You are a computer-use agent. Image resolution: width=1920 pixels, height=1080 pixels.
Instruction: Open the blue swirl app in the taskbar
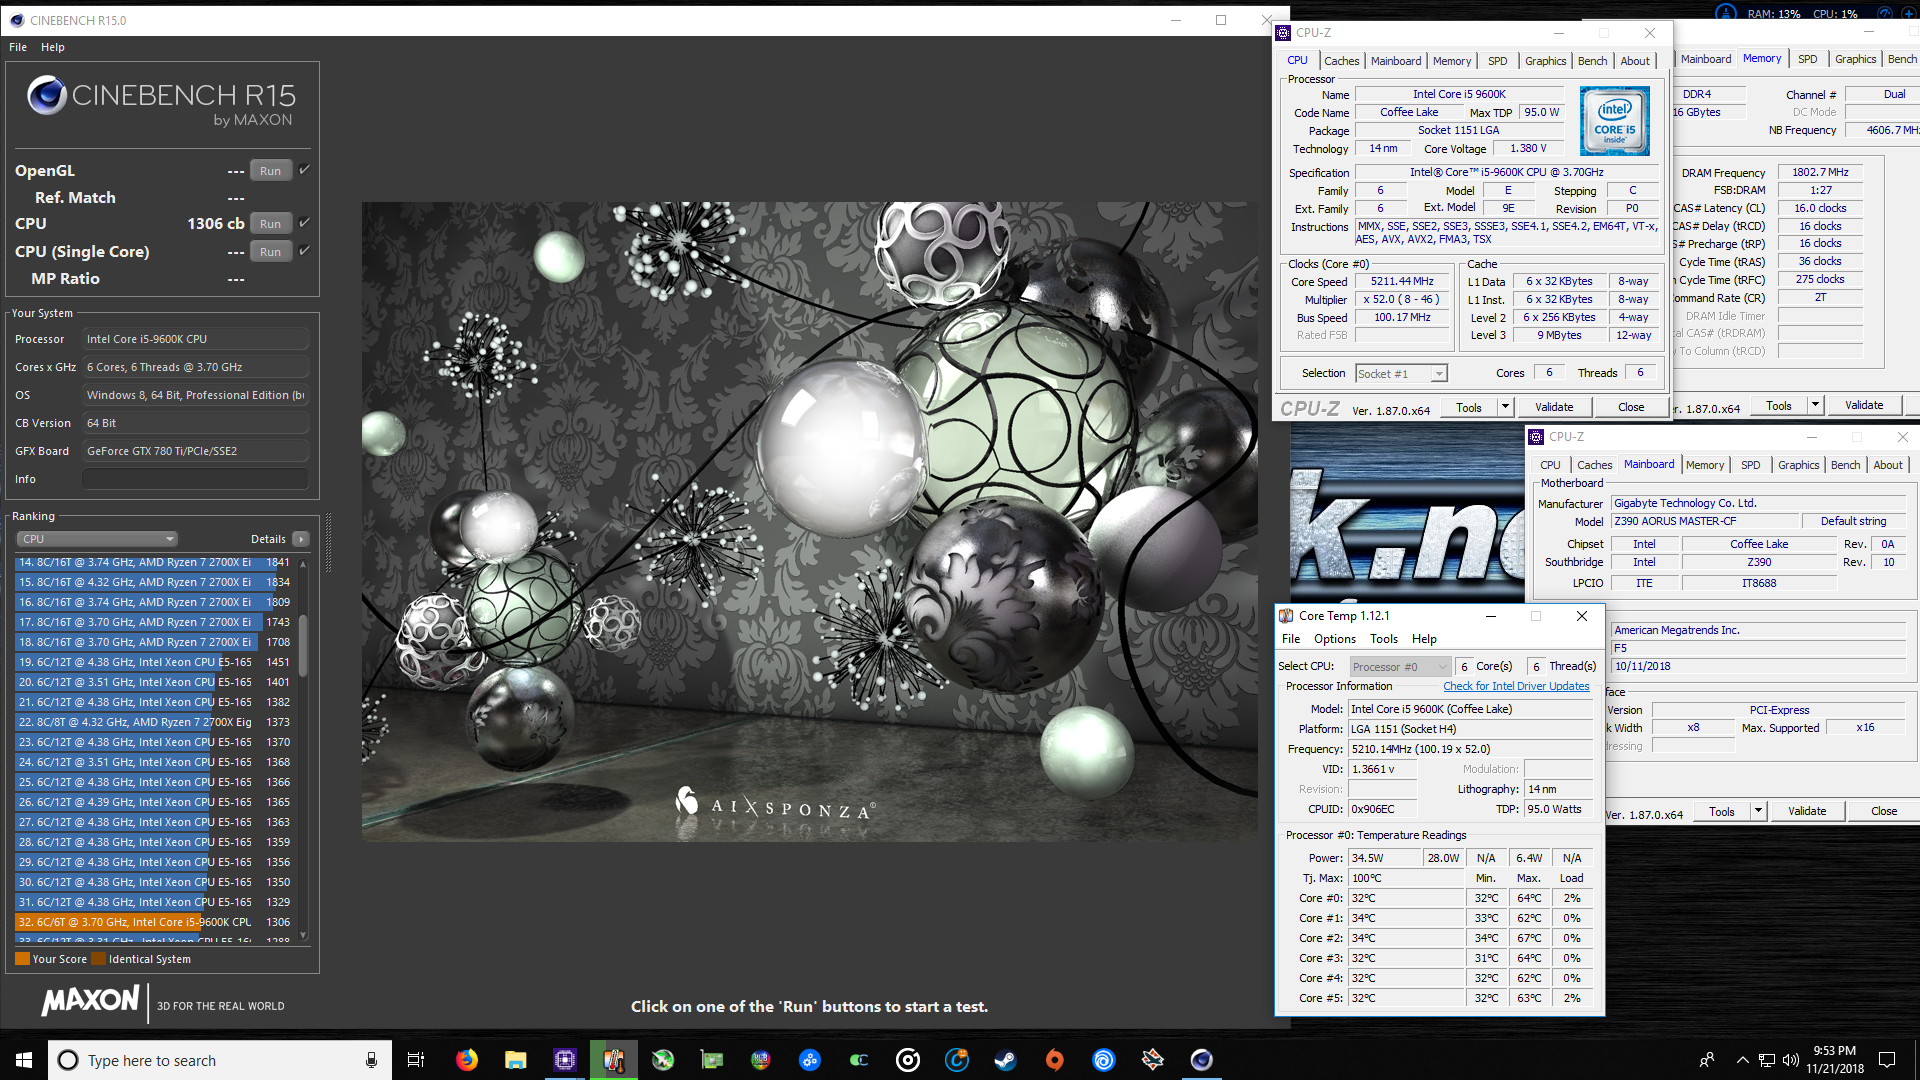(x=1104, y=1060)
